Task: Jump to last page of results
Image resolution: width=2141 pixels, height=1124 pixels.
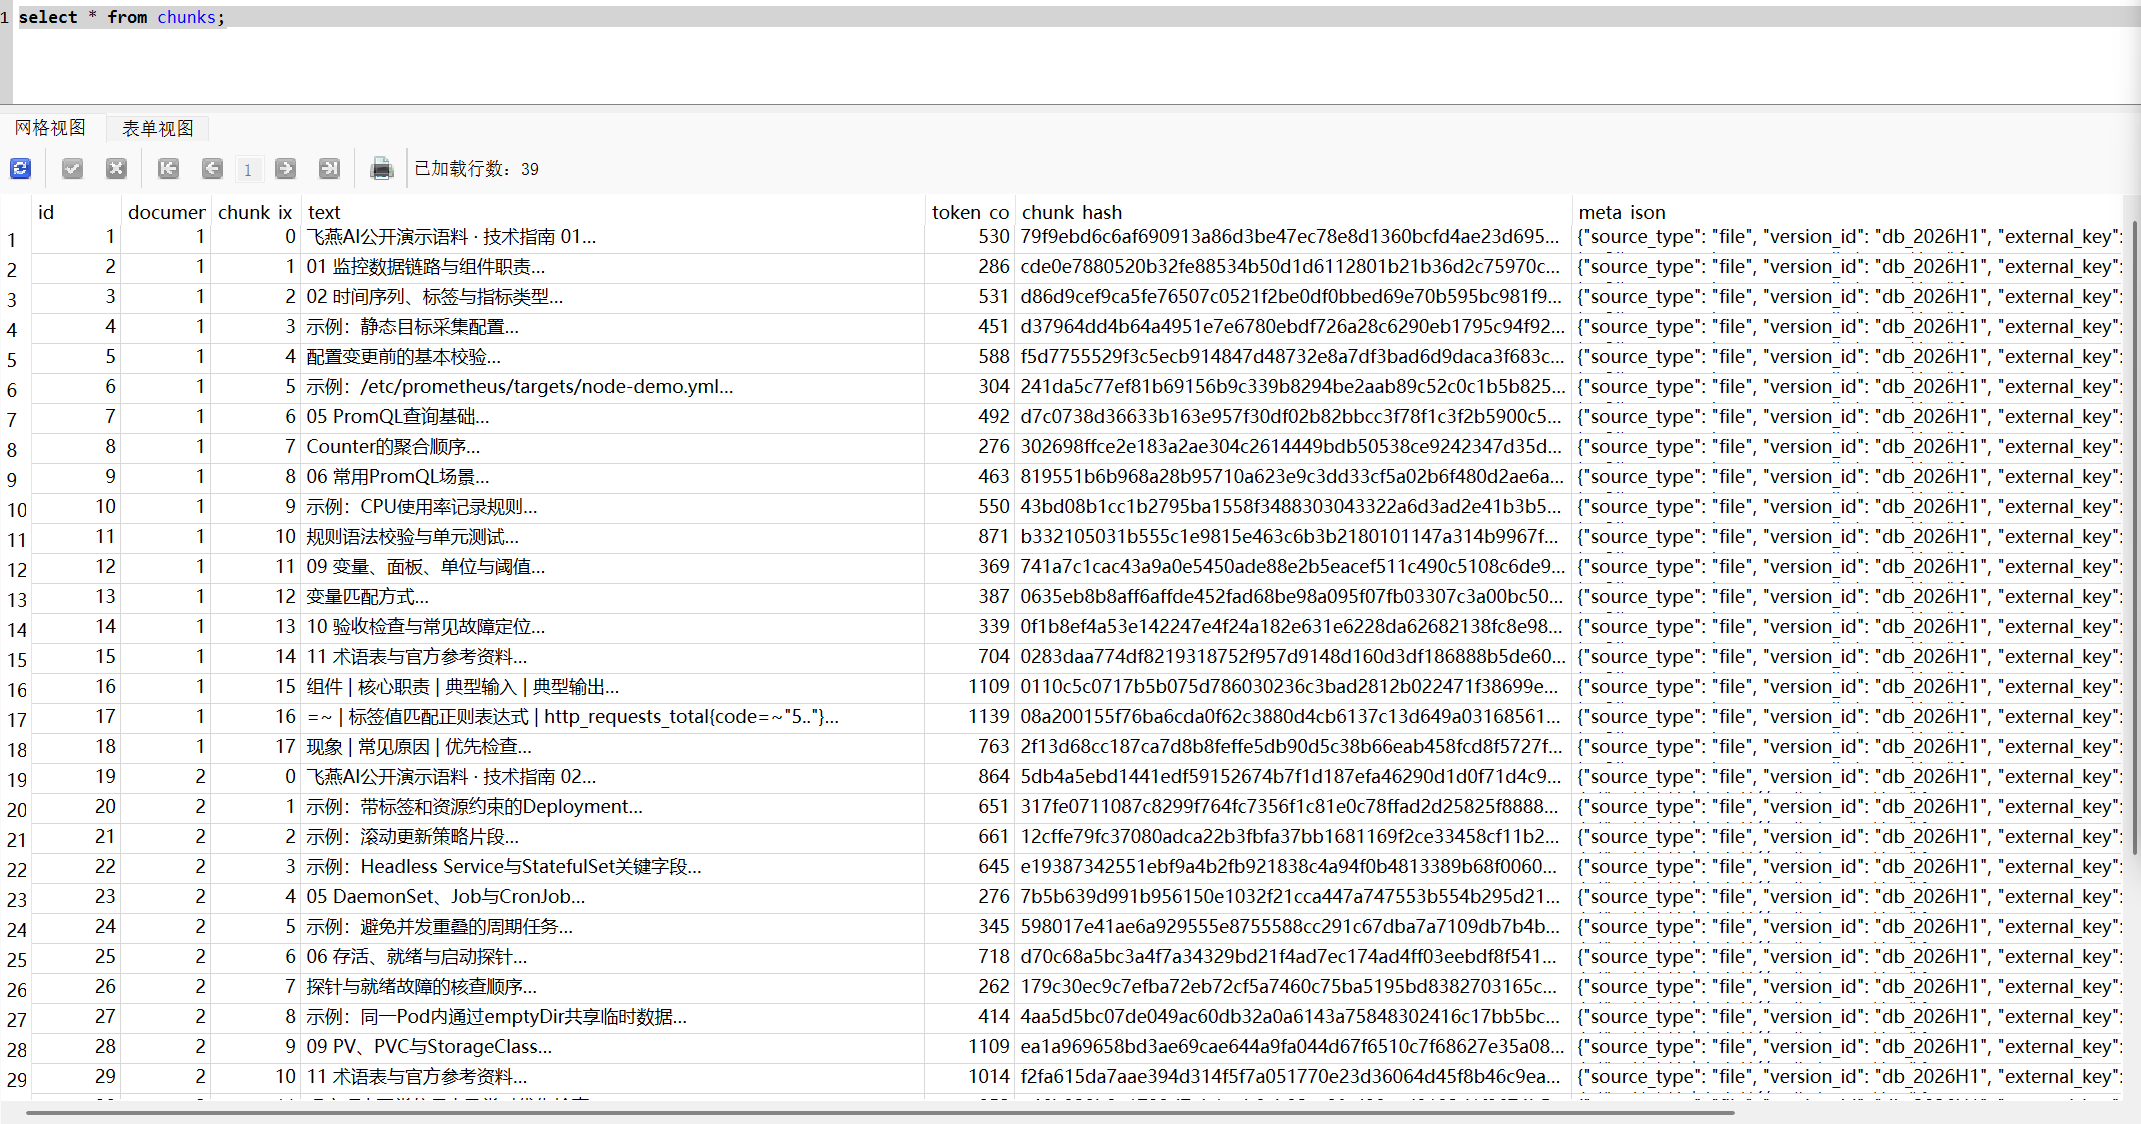Action: 329,168
